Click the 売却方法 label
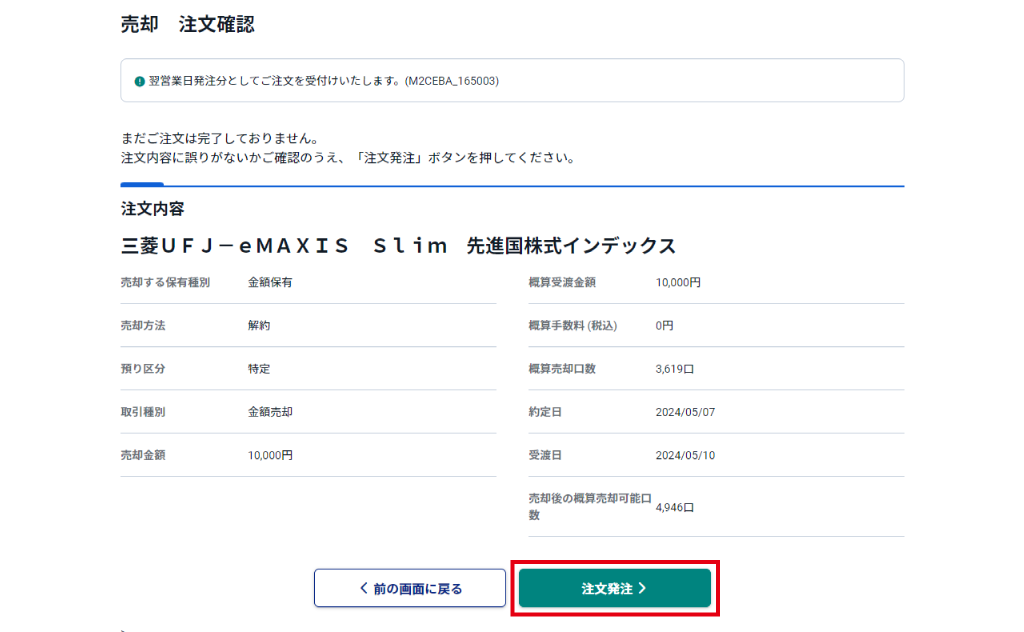The width and height of the screenshot is (1024, 632). click(143, 326)
